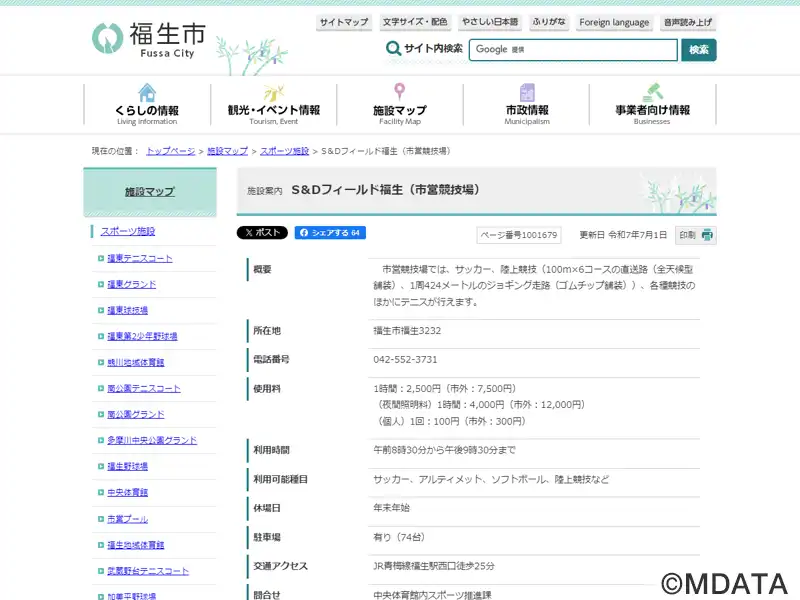Open Foreign language options
The image size is (800, 600).
pyautogui.click(x=614, y=22)
